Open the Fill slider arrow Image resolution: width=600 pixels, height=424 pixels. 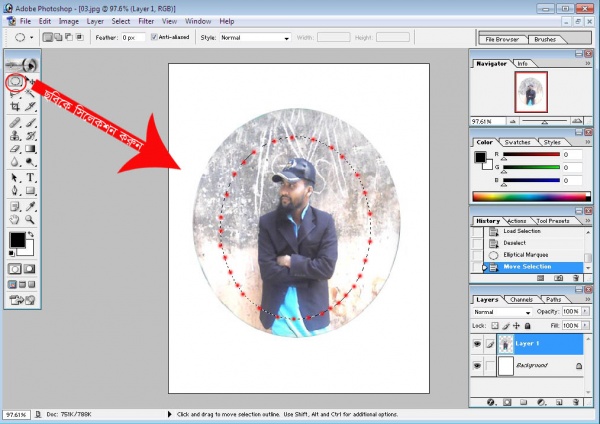[585, 325]
